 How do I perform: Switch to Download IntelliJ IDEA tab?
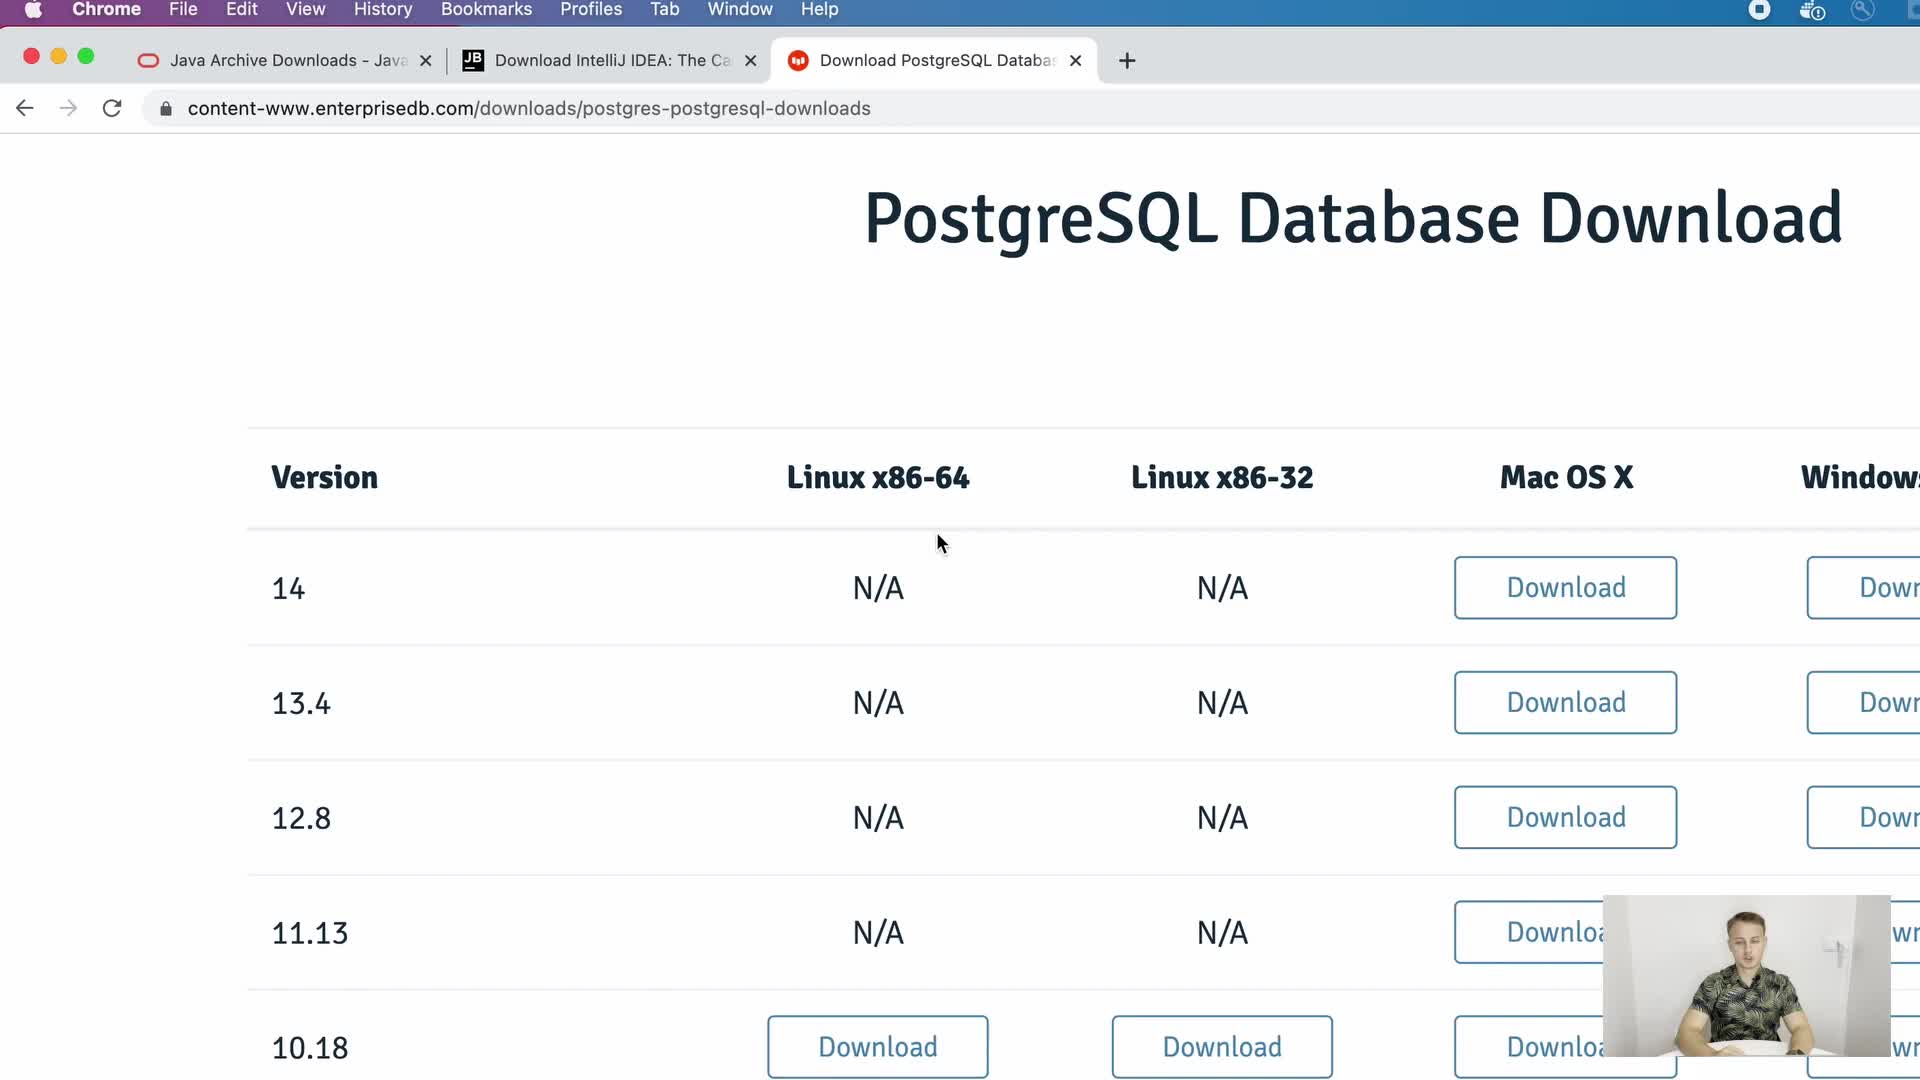(x=612, y=61)
